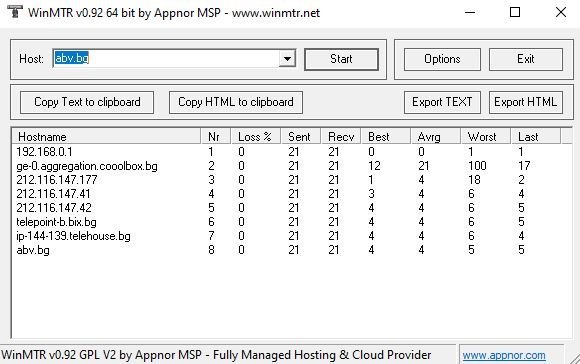Click the Export TEXT button
The image size is (580, 364).
tap(442, 102)
